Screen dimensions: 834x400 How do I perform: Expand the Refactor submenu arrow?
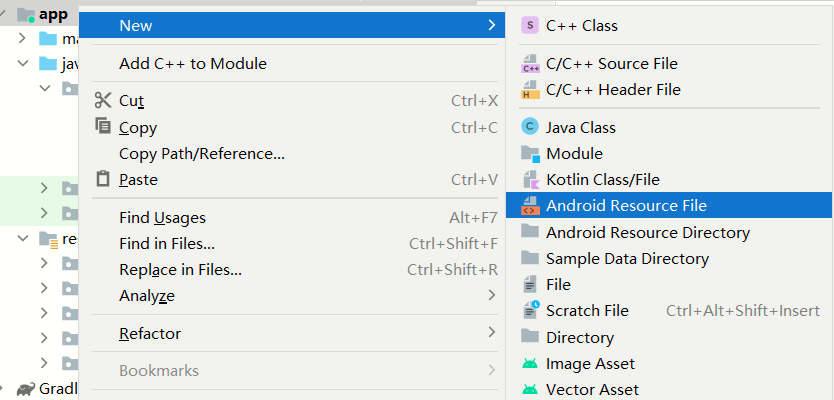(x=491, y=333)
